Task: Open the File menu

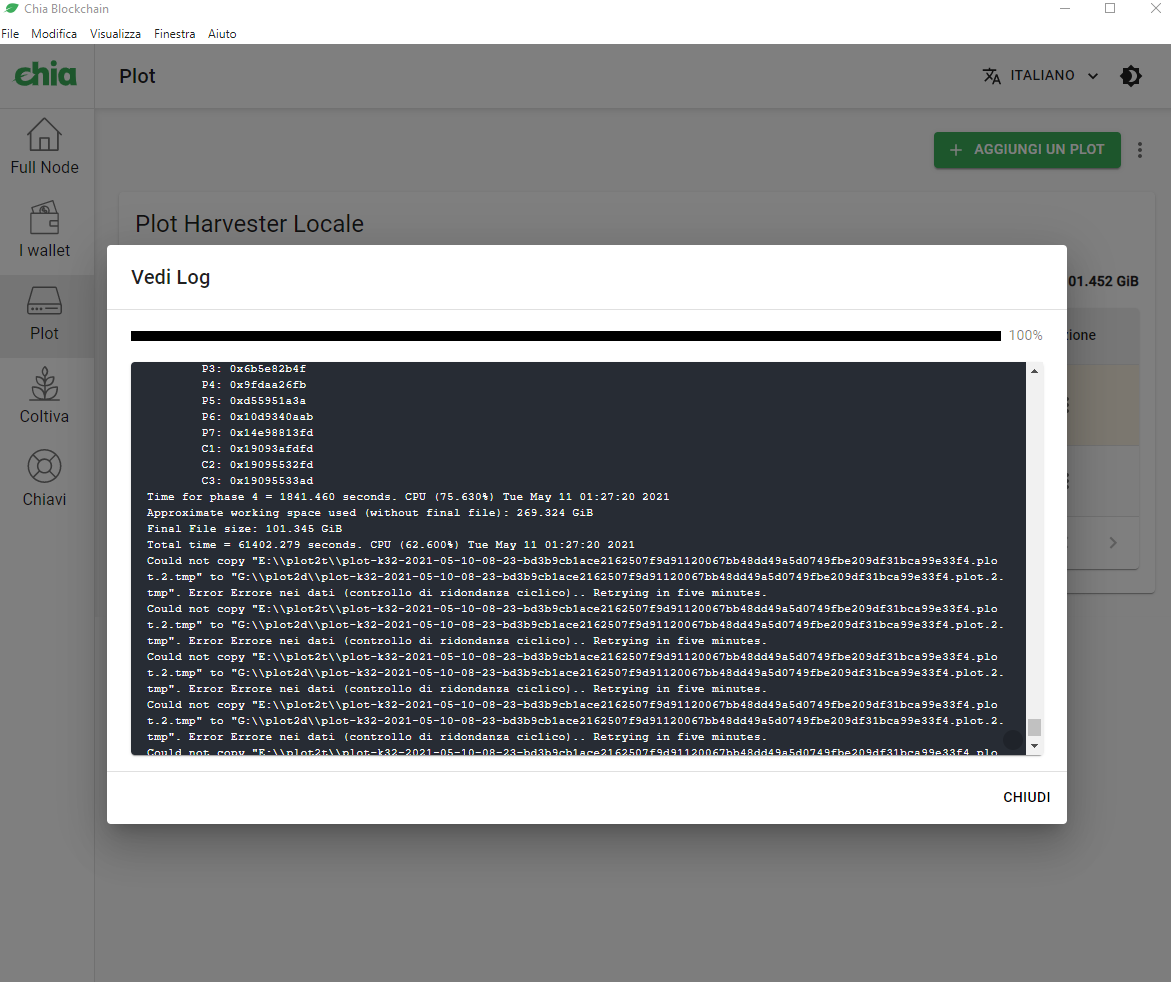Action: pos(10,34)
